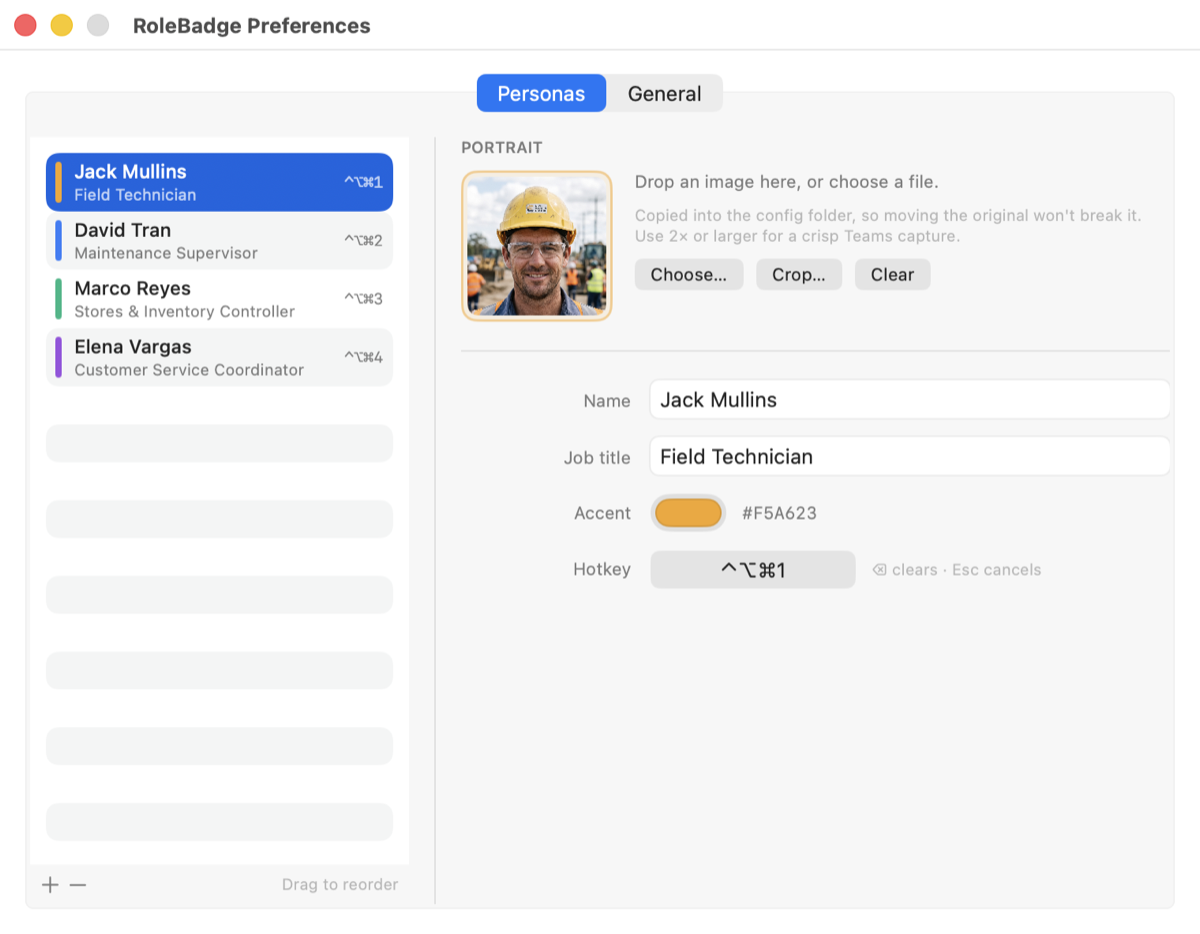Click the Marco Reyes hotkey ^⌥⌘3 label
The height and width of the screenshot is (934, 1200).
363,298
